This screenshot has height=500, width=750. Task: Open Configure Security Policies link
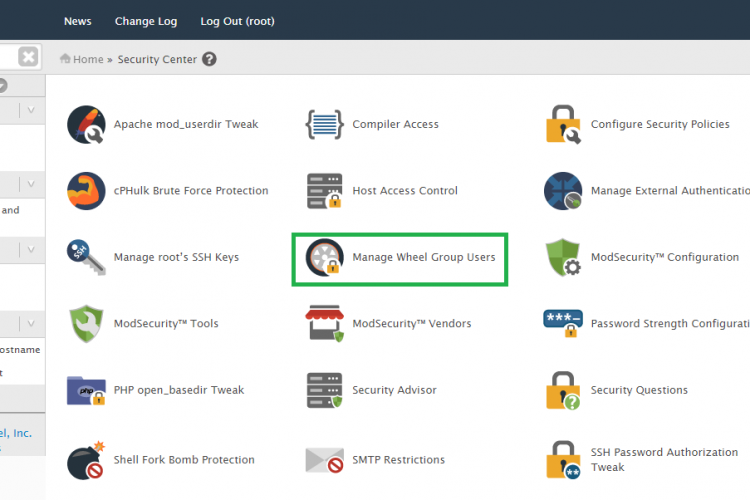(x=660, y=124)
